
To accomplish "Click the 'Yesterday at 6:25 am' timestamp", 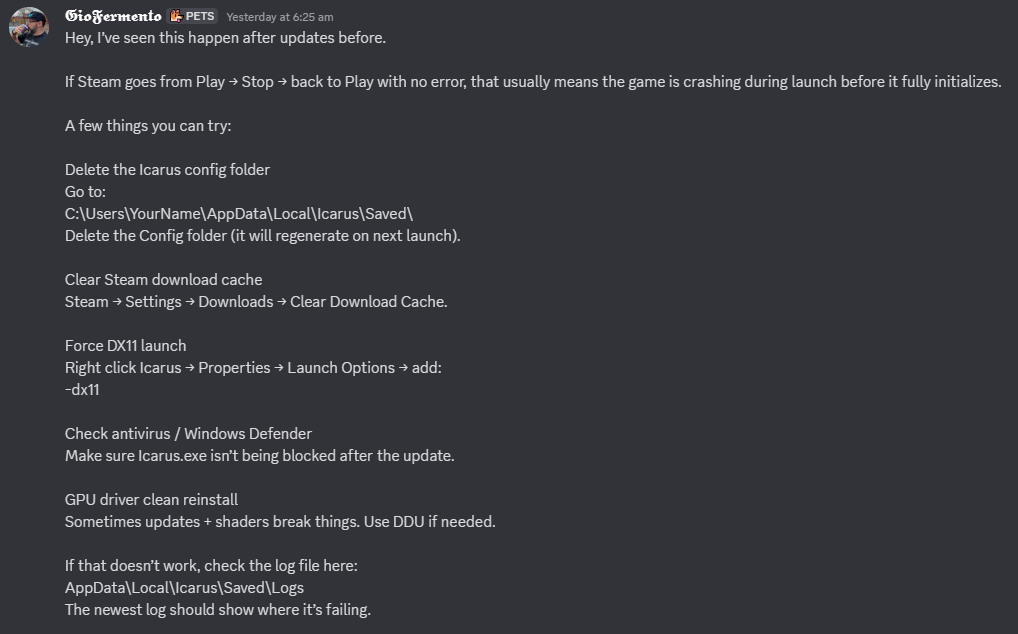I will pyautogui.click(x=280, y=17).
